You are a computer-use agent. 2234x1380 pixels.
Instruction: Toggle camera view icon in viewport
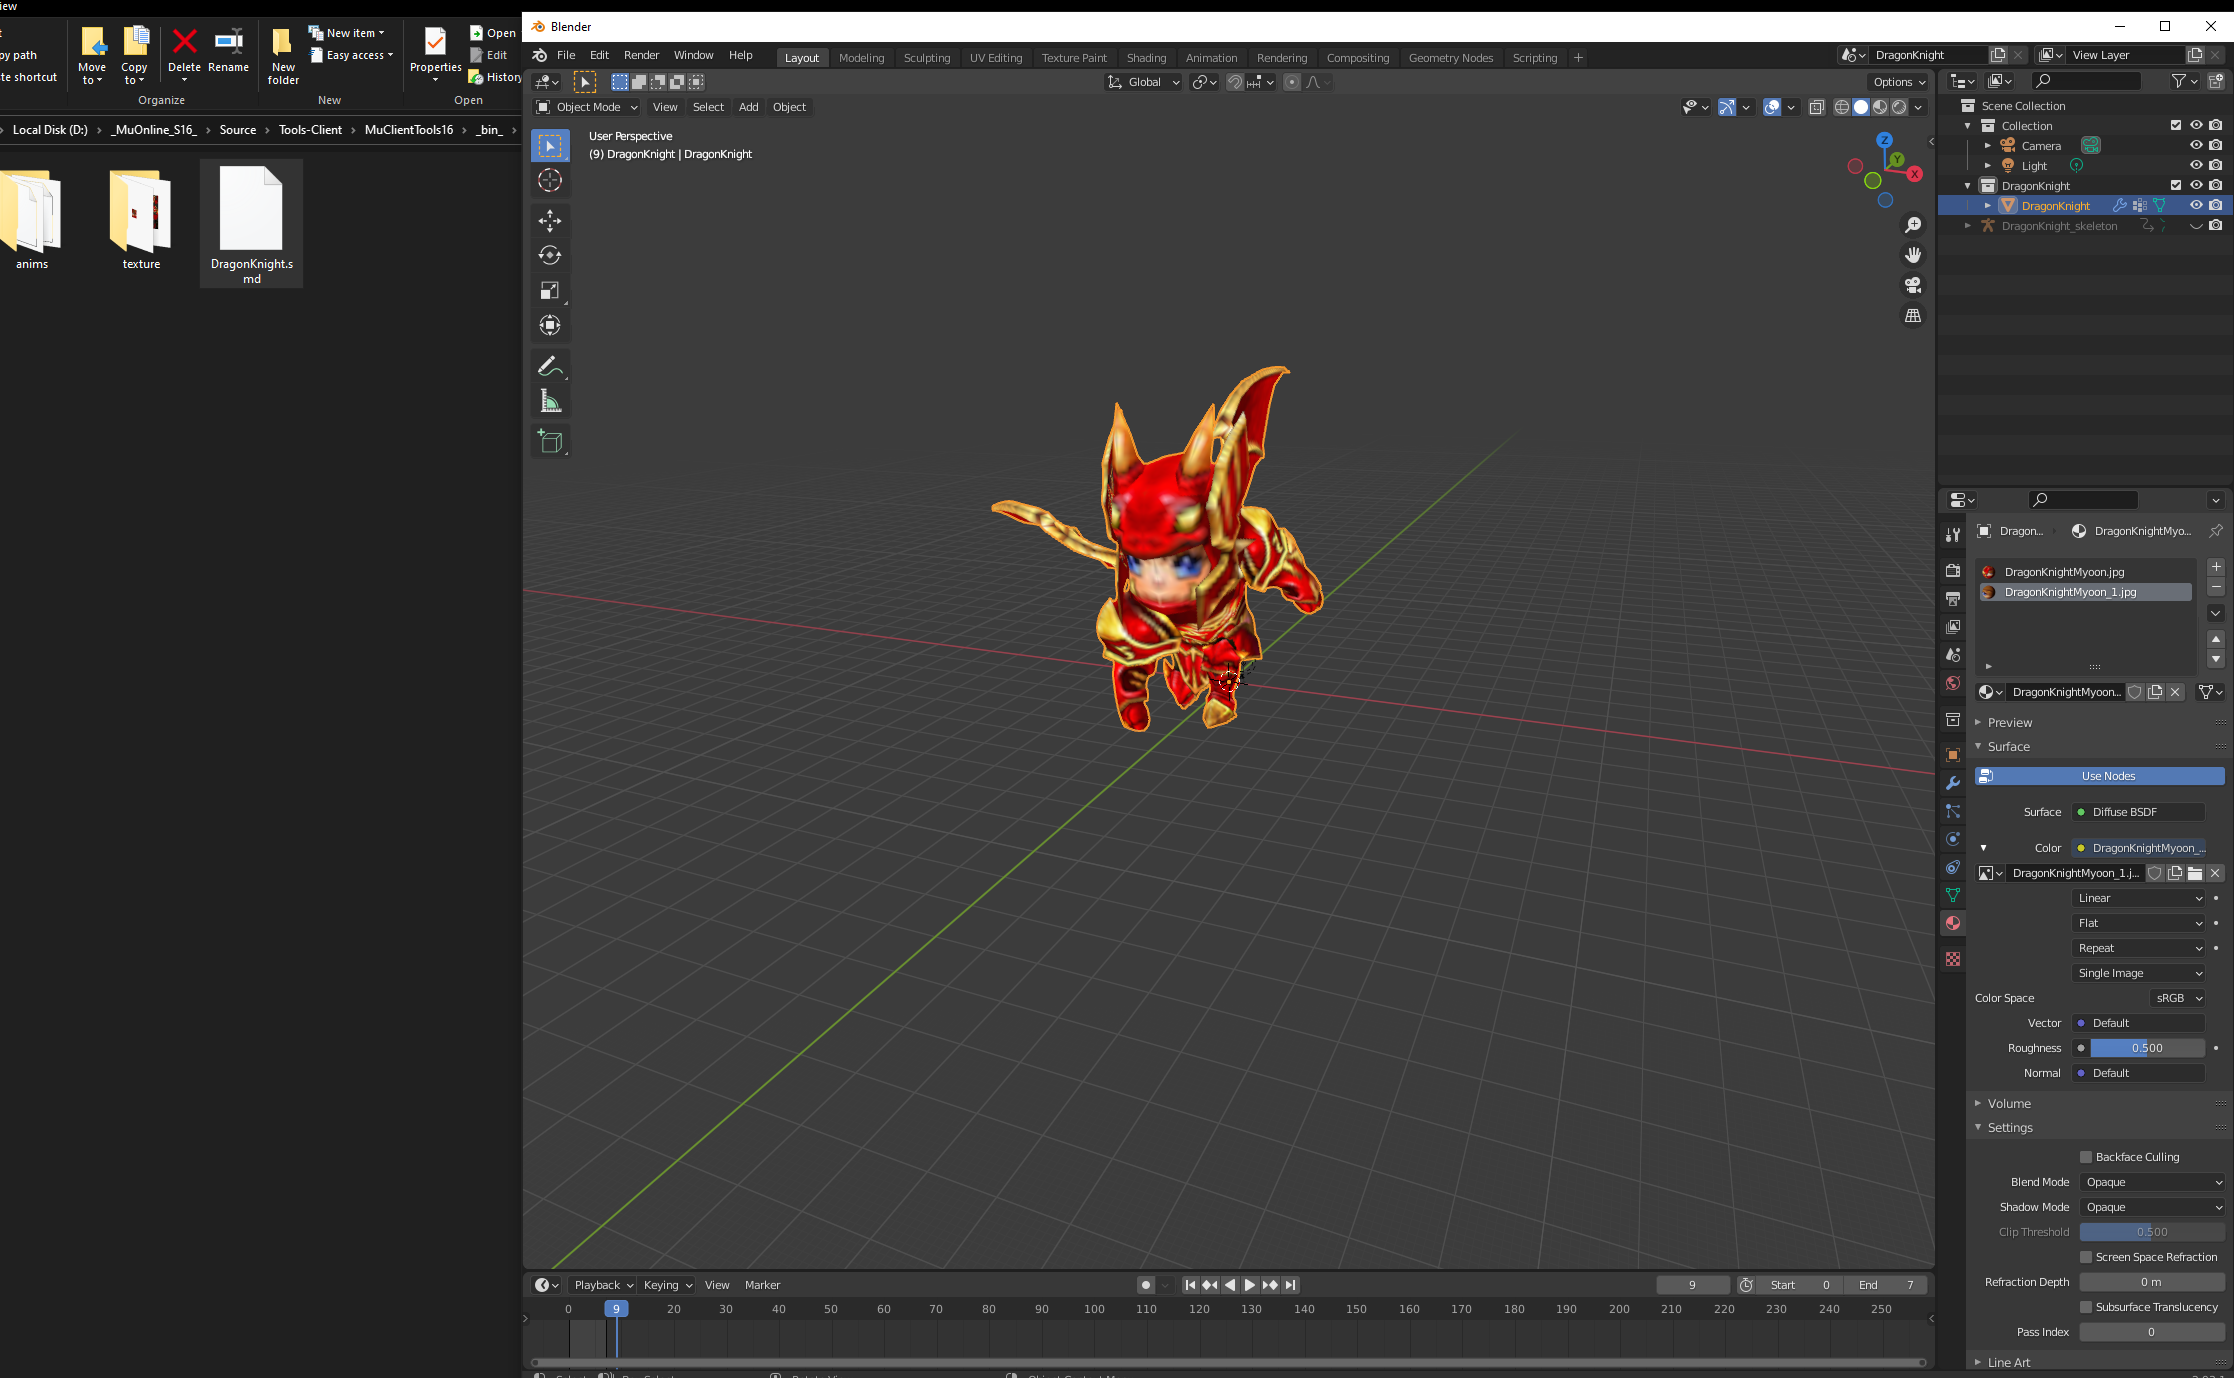1913,286
